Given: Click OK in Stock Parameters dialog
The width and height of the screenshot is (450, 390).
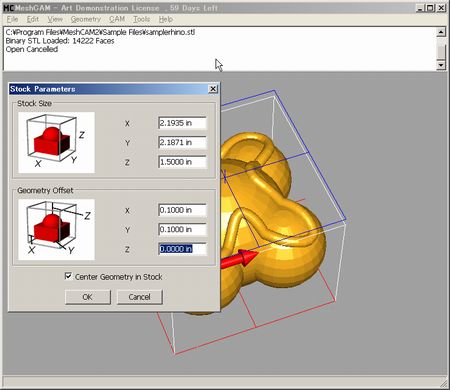Looking at the screenshot, I should [x=88, y=297].
